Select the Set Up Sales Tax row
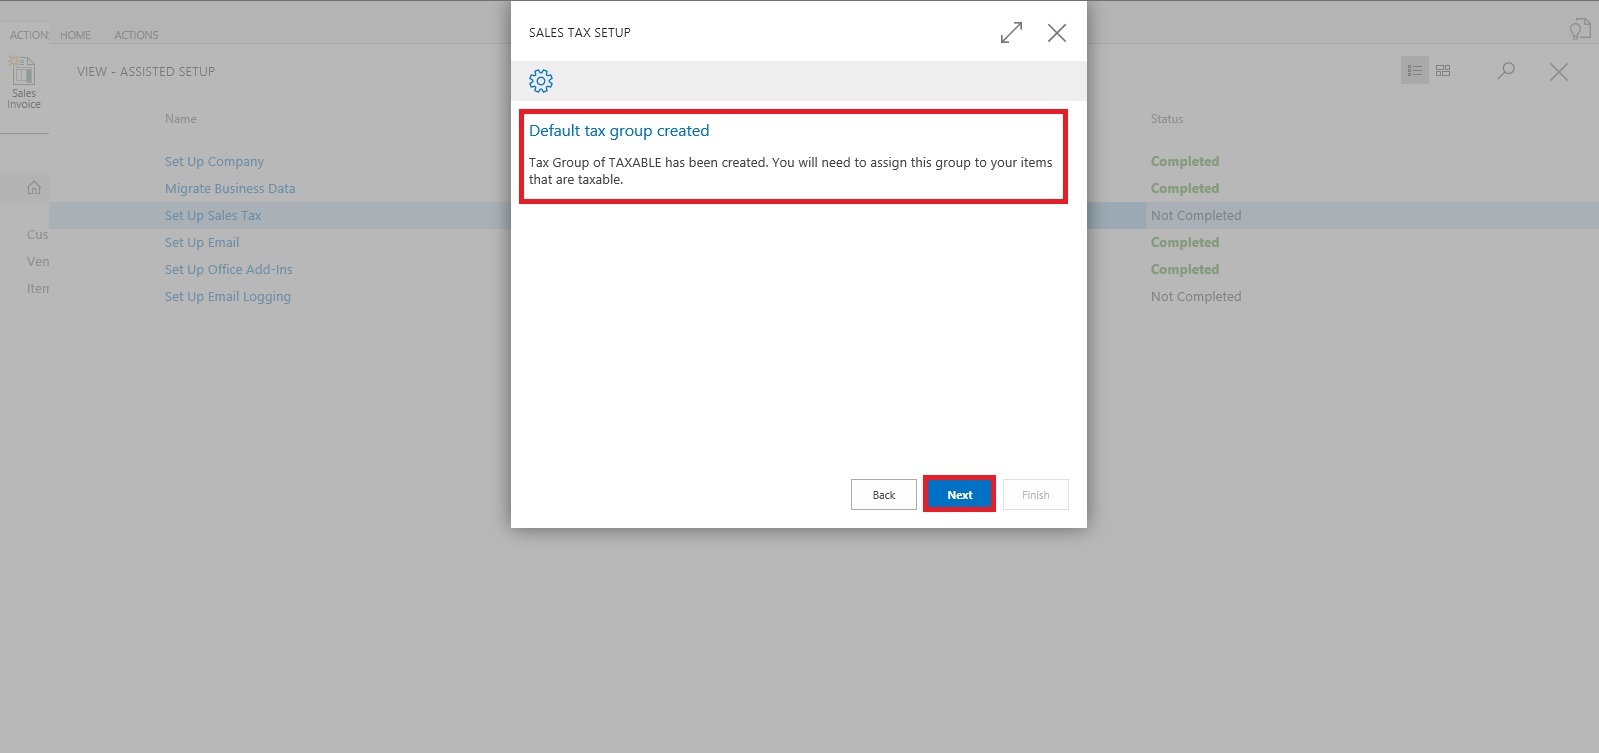Screen dimensions: 1599x753 coord(213,216)
